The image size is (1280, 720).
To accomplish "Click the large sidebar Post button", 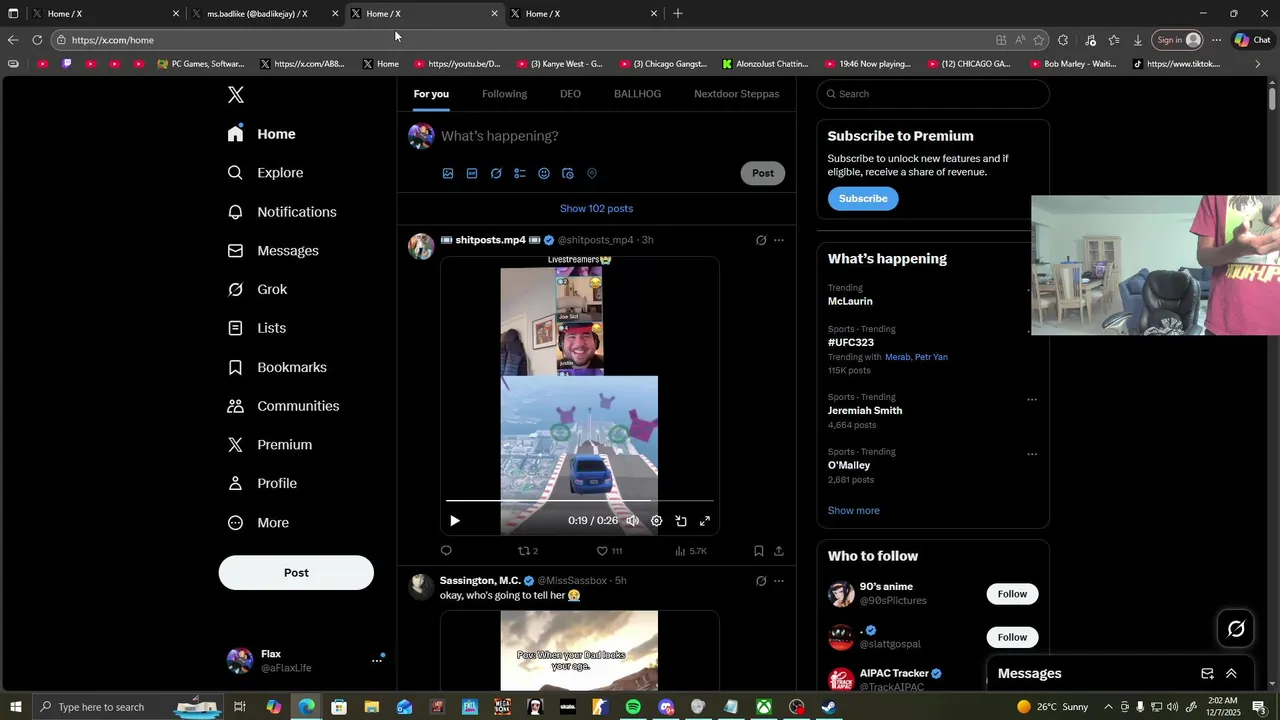I will click(x=296, y=573).
